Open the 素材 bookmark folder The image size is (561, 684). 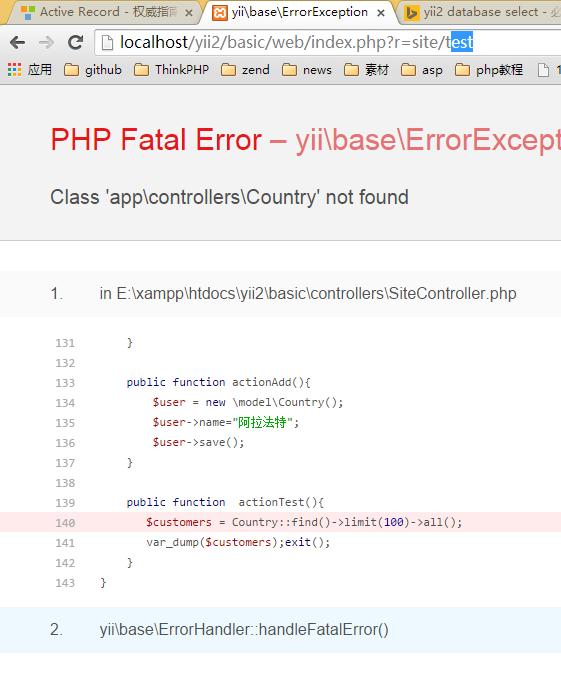tap(366, 70)
